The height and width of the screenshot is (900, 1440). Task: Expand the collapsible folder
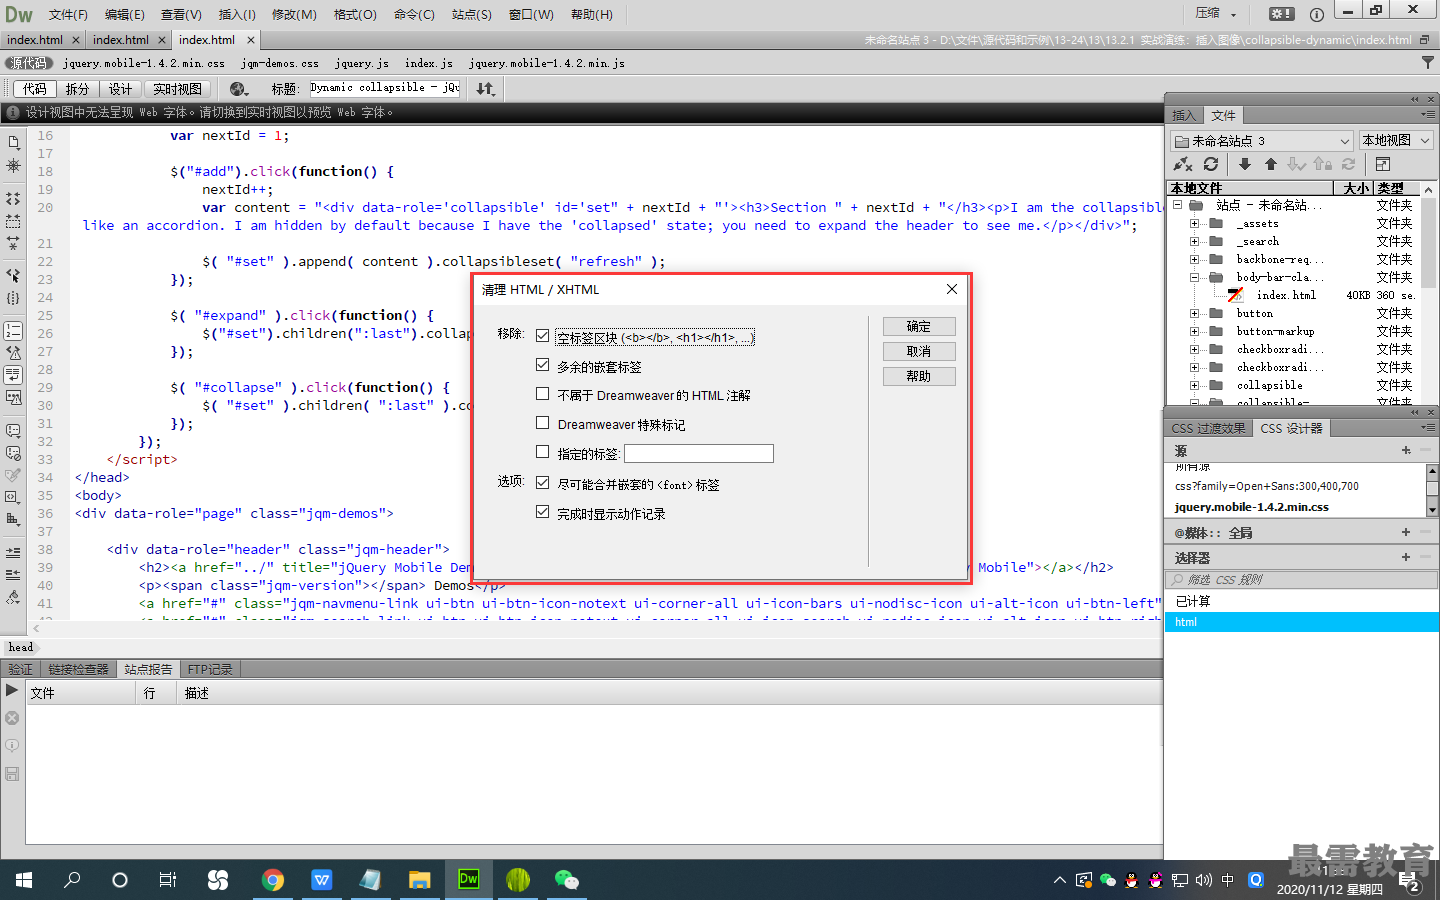1194,385
